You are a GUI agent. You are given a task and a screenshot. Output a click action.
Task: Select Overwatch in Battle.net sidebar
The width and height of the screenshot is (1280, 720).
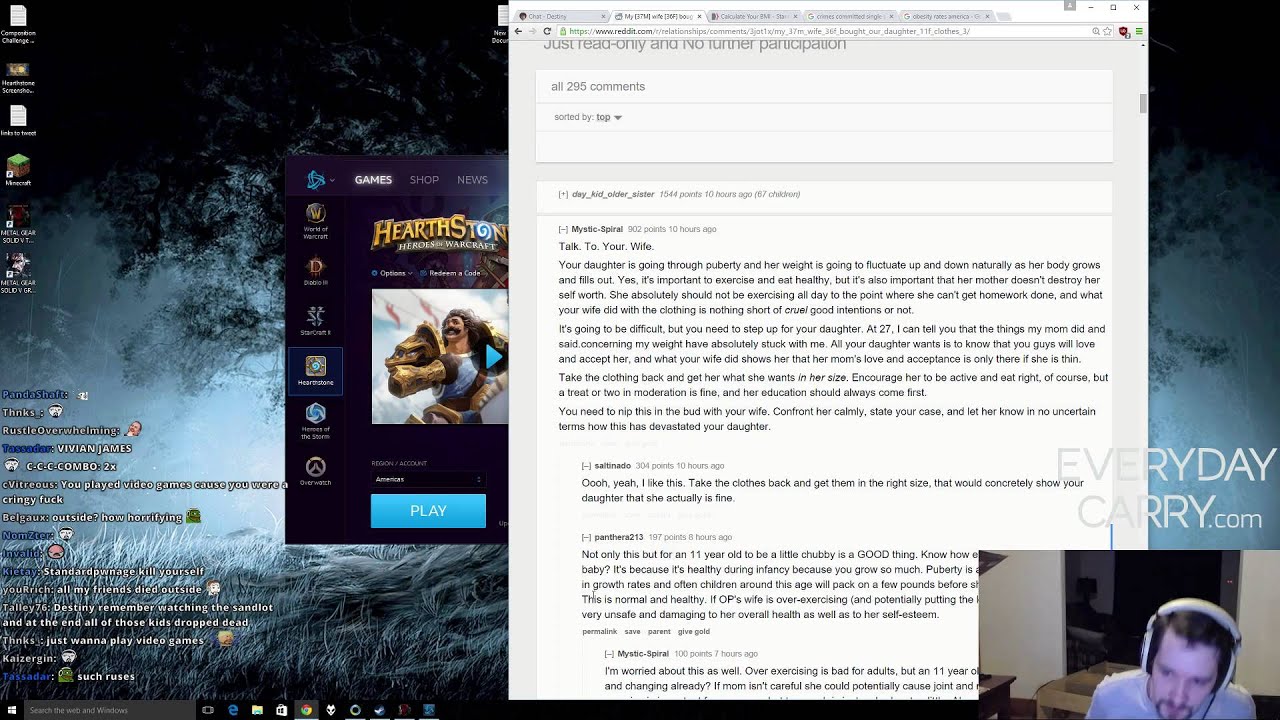click(x=315, y=472)
